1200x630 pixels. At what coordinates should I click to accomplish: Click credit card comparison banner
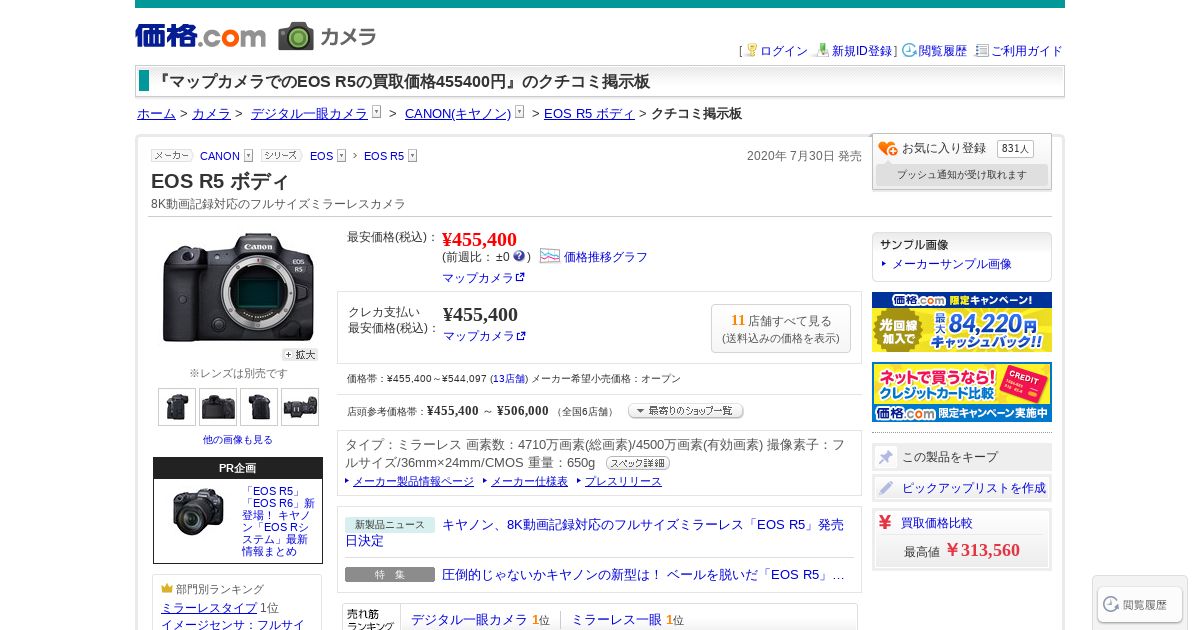[962, 392]
